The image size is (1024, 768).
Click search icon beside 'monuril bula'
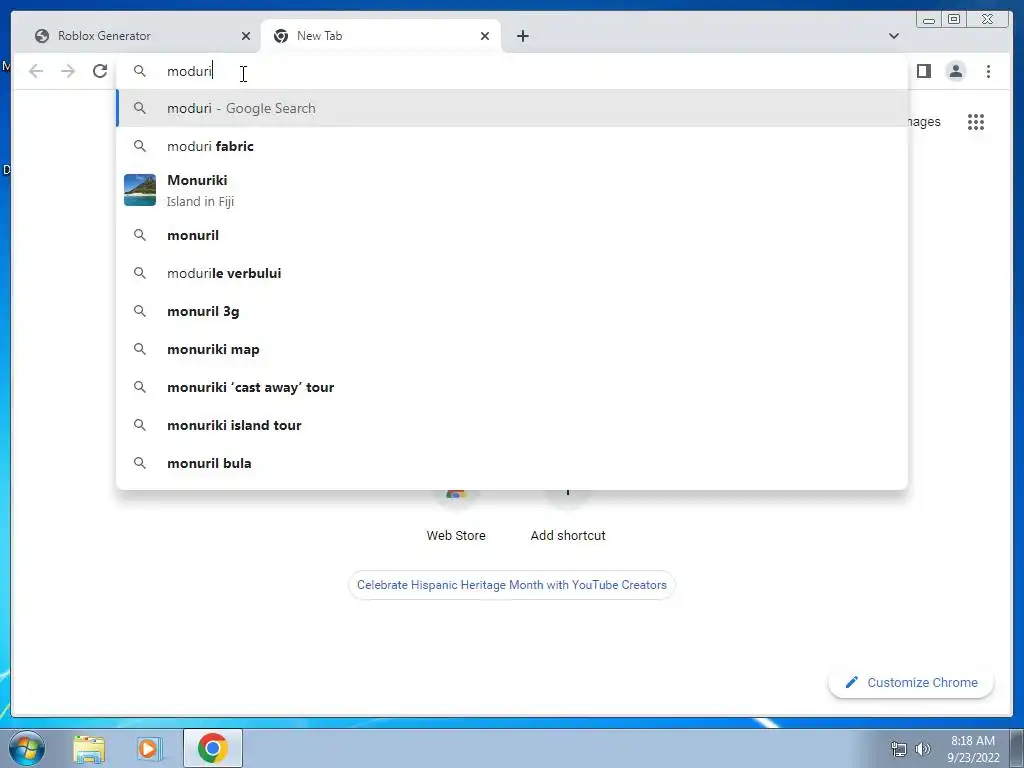coord(140,462)
